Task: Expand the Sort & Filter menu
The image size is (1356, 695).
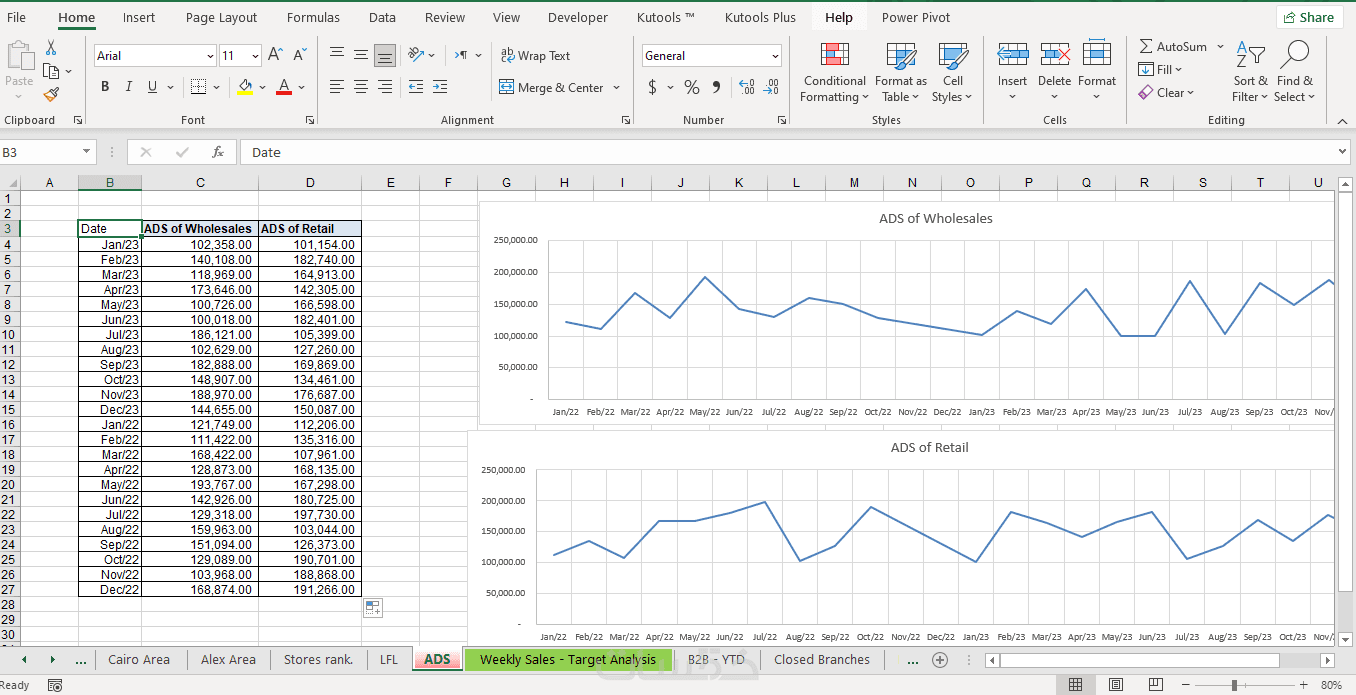Action: (x=1250, y=72)
